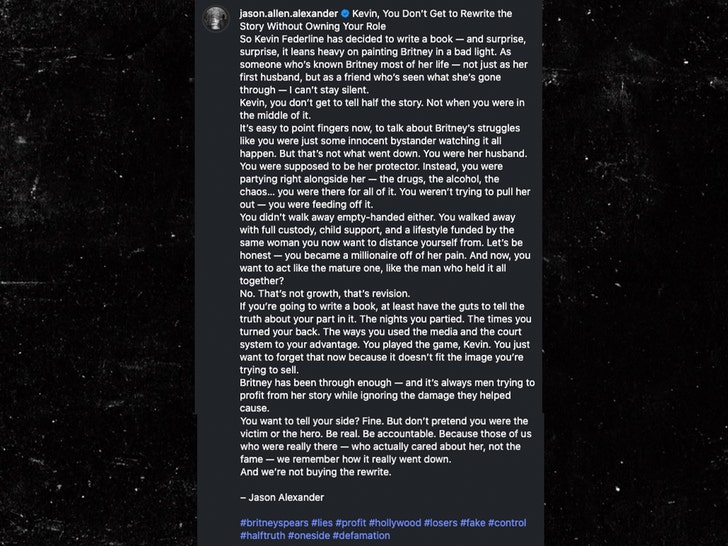
Task: Select the #oneside hashtag
Action: click(309, 536)
